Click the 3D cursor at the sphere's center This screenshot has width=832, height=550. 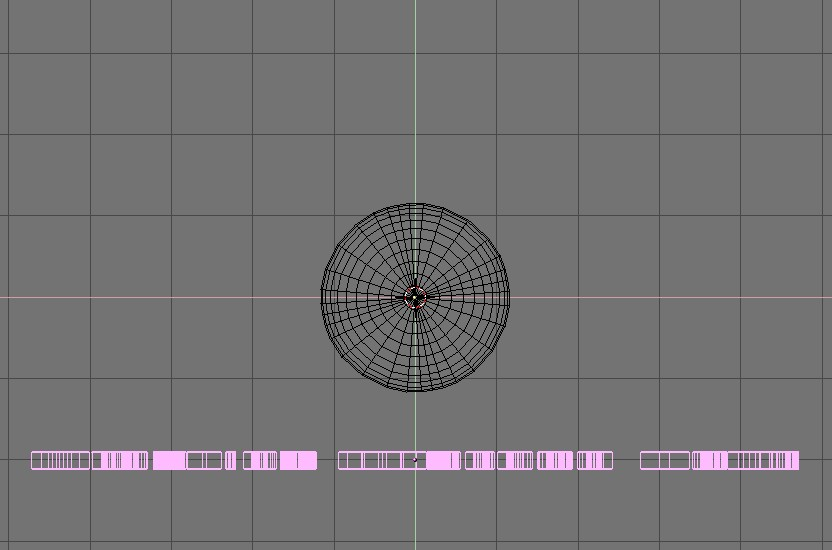click(416, 297)
